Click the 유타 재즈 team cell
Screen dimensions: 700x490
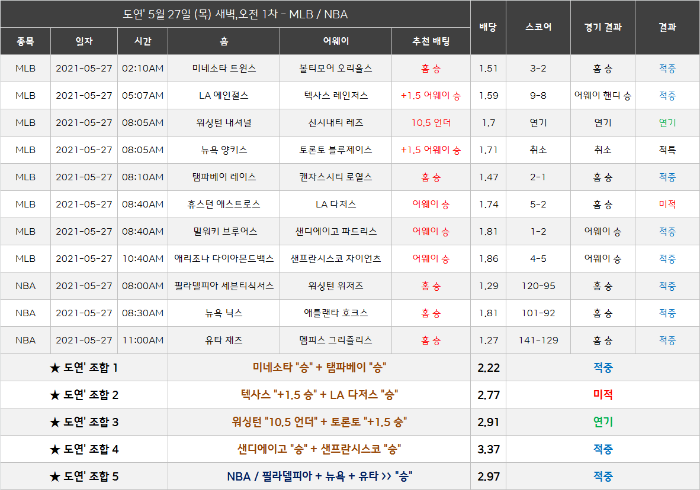(224, 340)
